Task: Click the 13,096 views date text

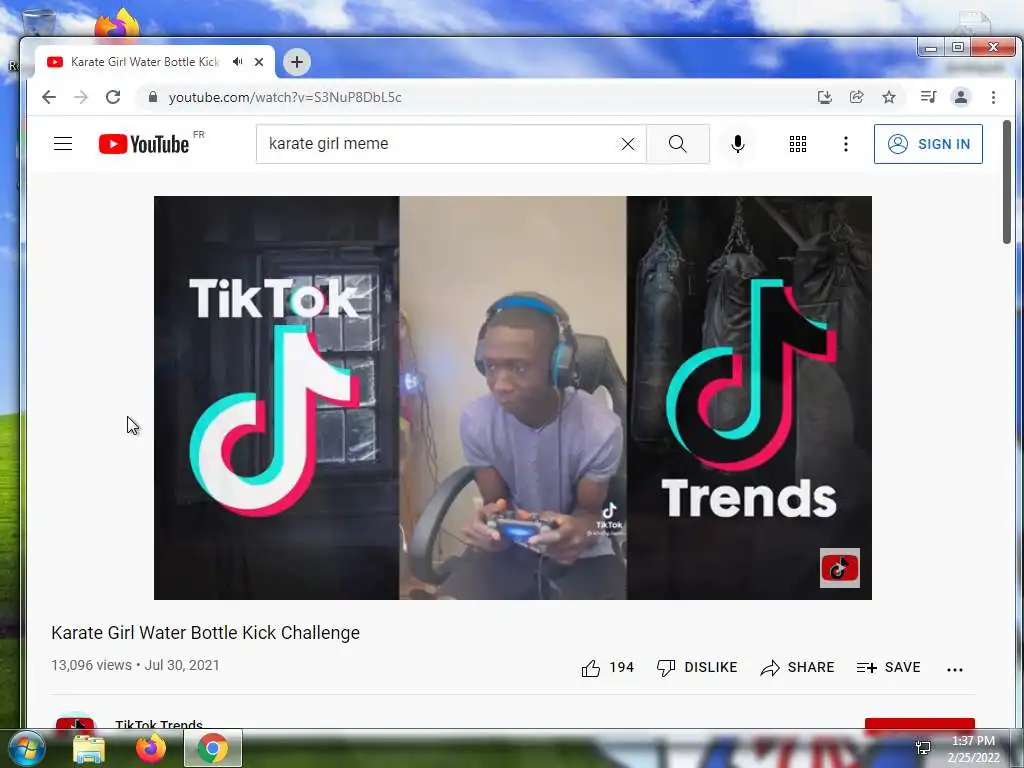Action: [x=135, y=665]
